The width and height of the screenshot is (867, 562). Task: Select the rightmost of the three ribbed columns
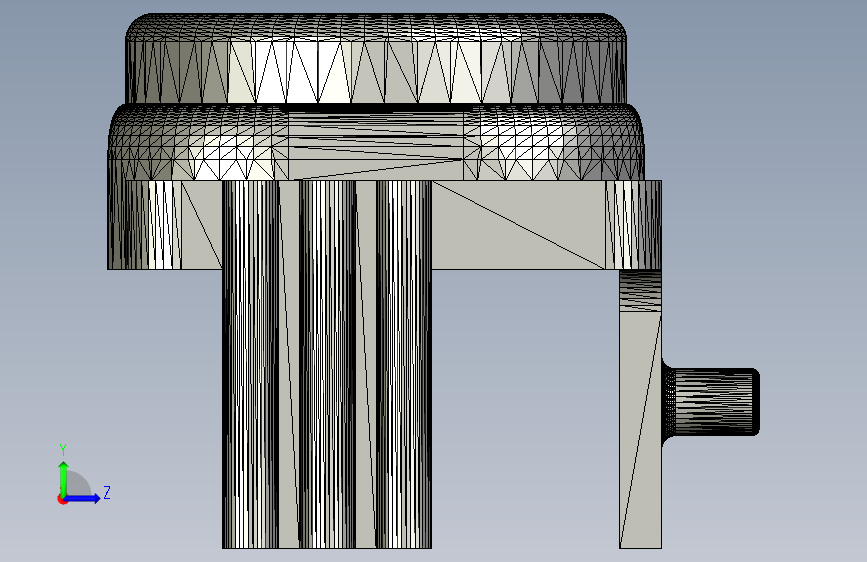tap(404, 364)
